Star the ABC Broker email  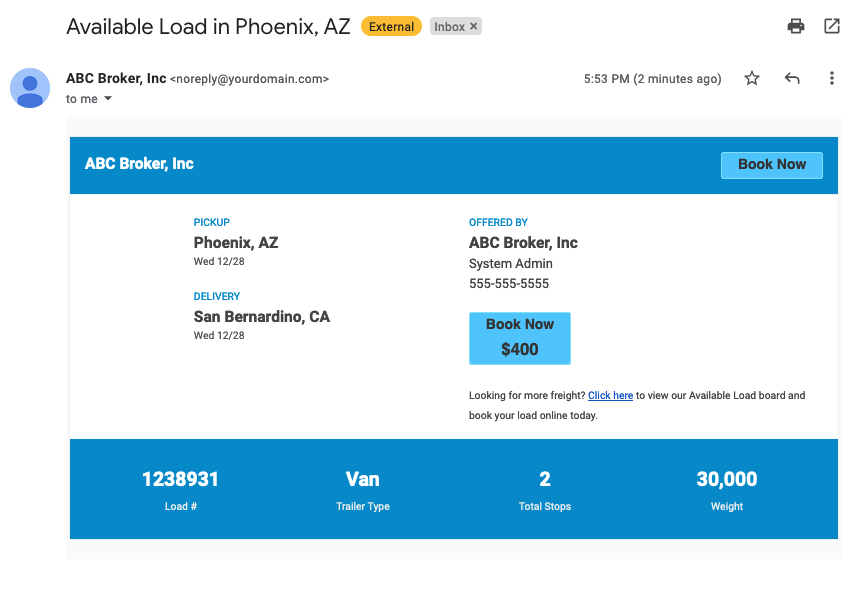point(752,79)
